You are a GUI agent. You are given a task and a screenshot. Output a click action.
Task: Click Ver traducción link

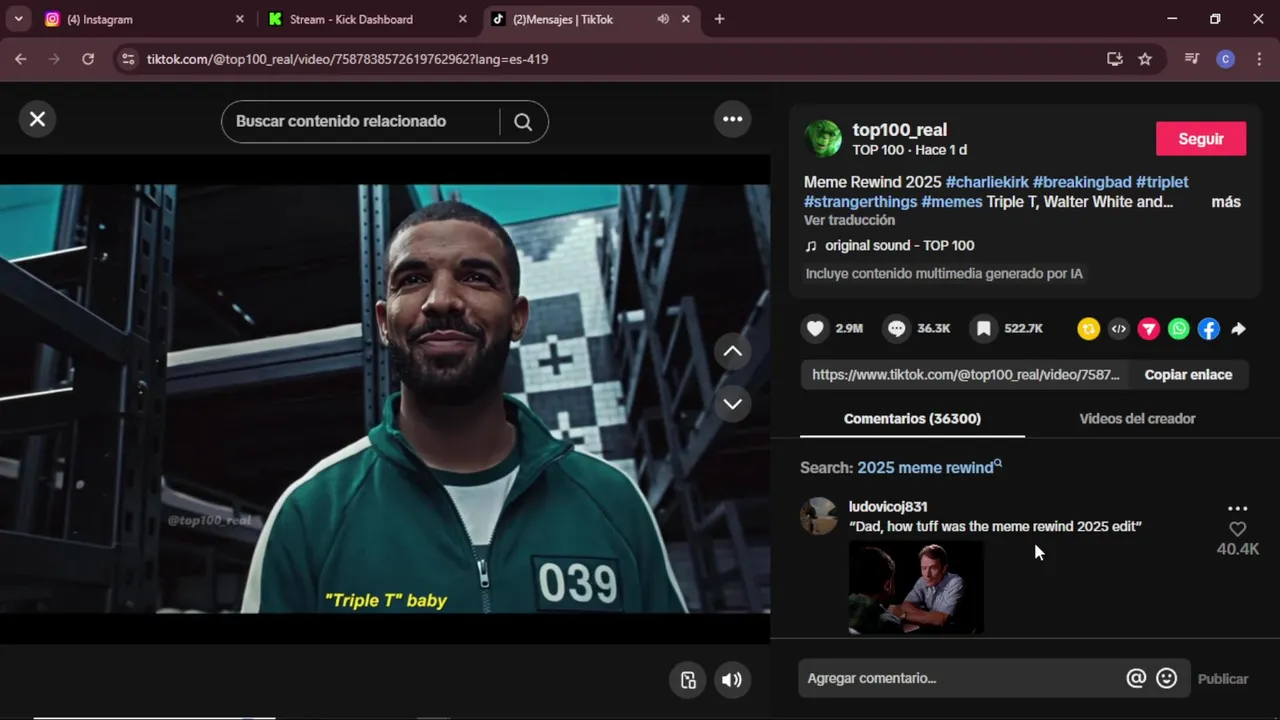point(849,220)
